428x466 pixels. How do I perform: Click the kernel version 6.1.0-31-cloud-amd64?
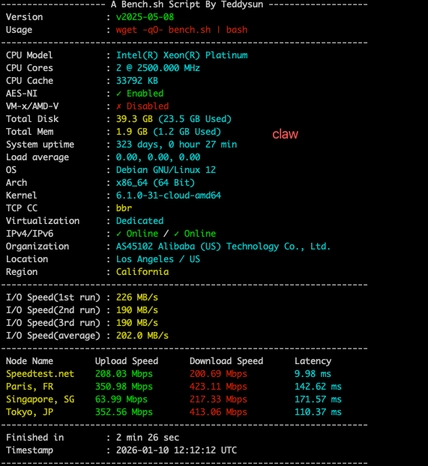point(168,196)
